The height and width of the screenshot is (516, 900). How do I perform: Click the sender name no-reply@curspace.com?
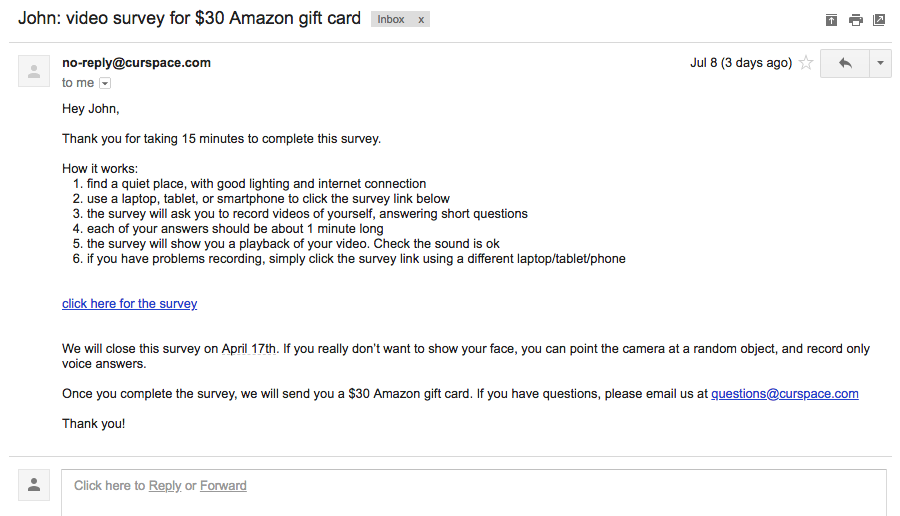click(137, 63)
